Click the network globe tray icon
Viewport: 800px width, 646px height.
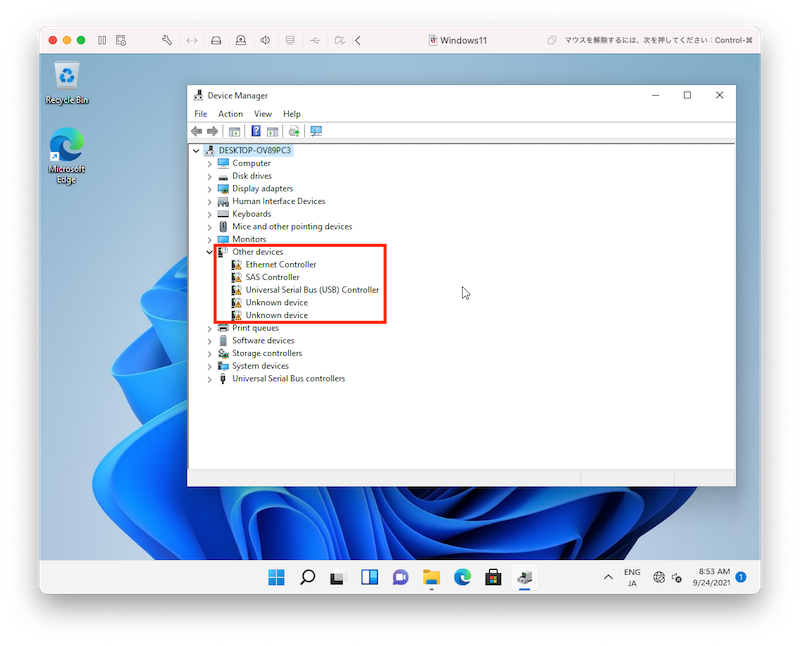[659, 577]
